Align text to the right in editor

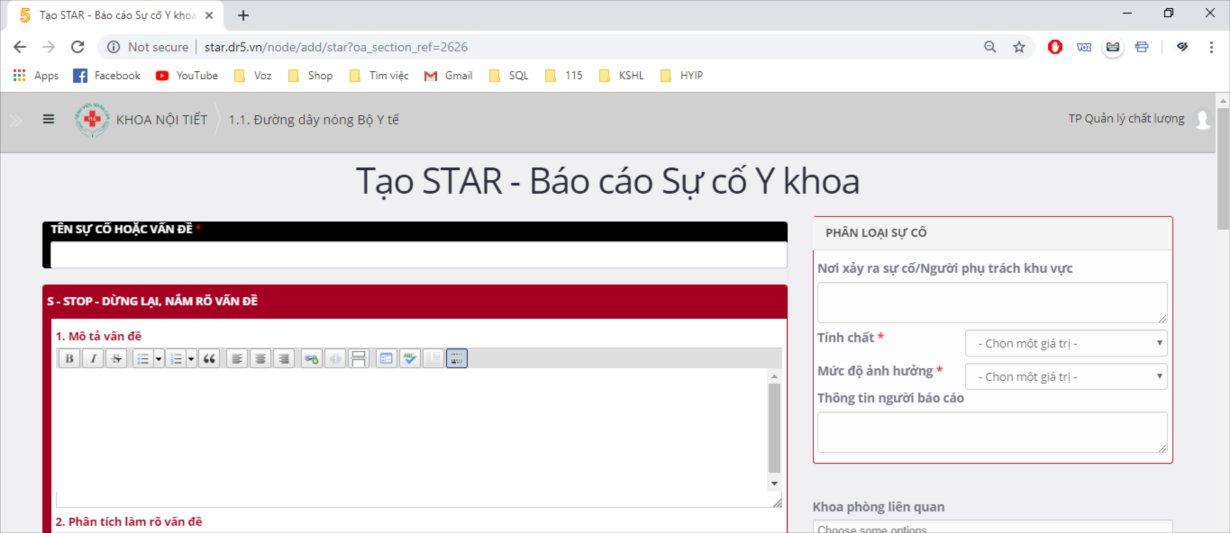pyautogui.click(x=283, y=359)
